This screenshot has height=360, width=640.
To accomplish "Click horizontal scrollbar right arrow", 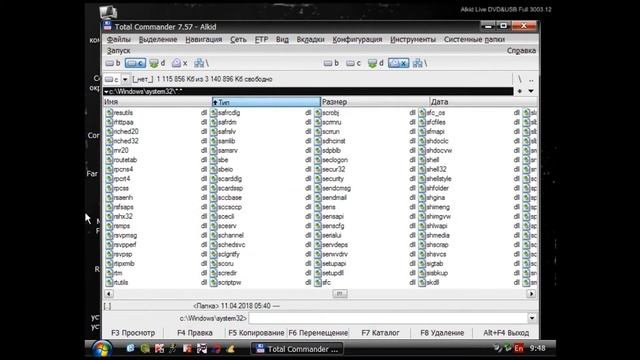I will coord(531,293).
